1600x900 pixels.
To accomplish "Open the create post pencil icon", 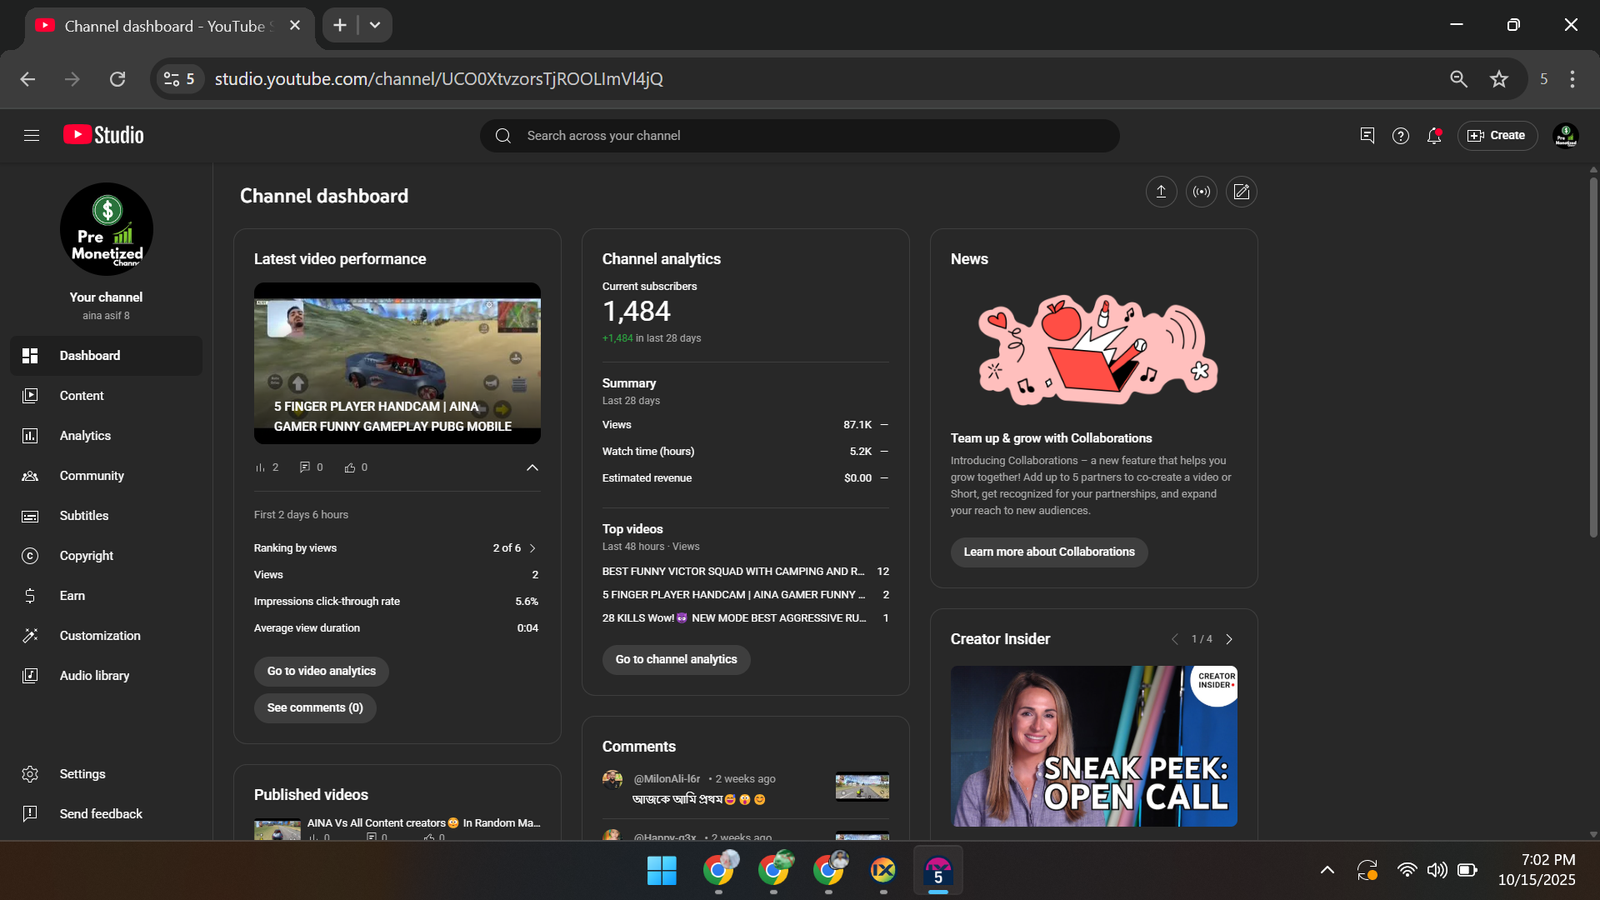I will click(1241, 192).
